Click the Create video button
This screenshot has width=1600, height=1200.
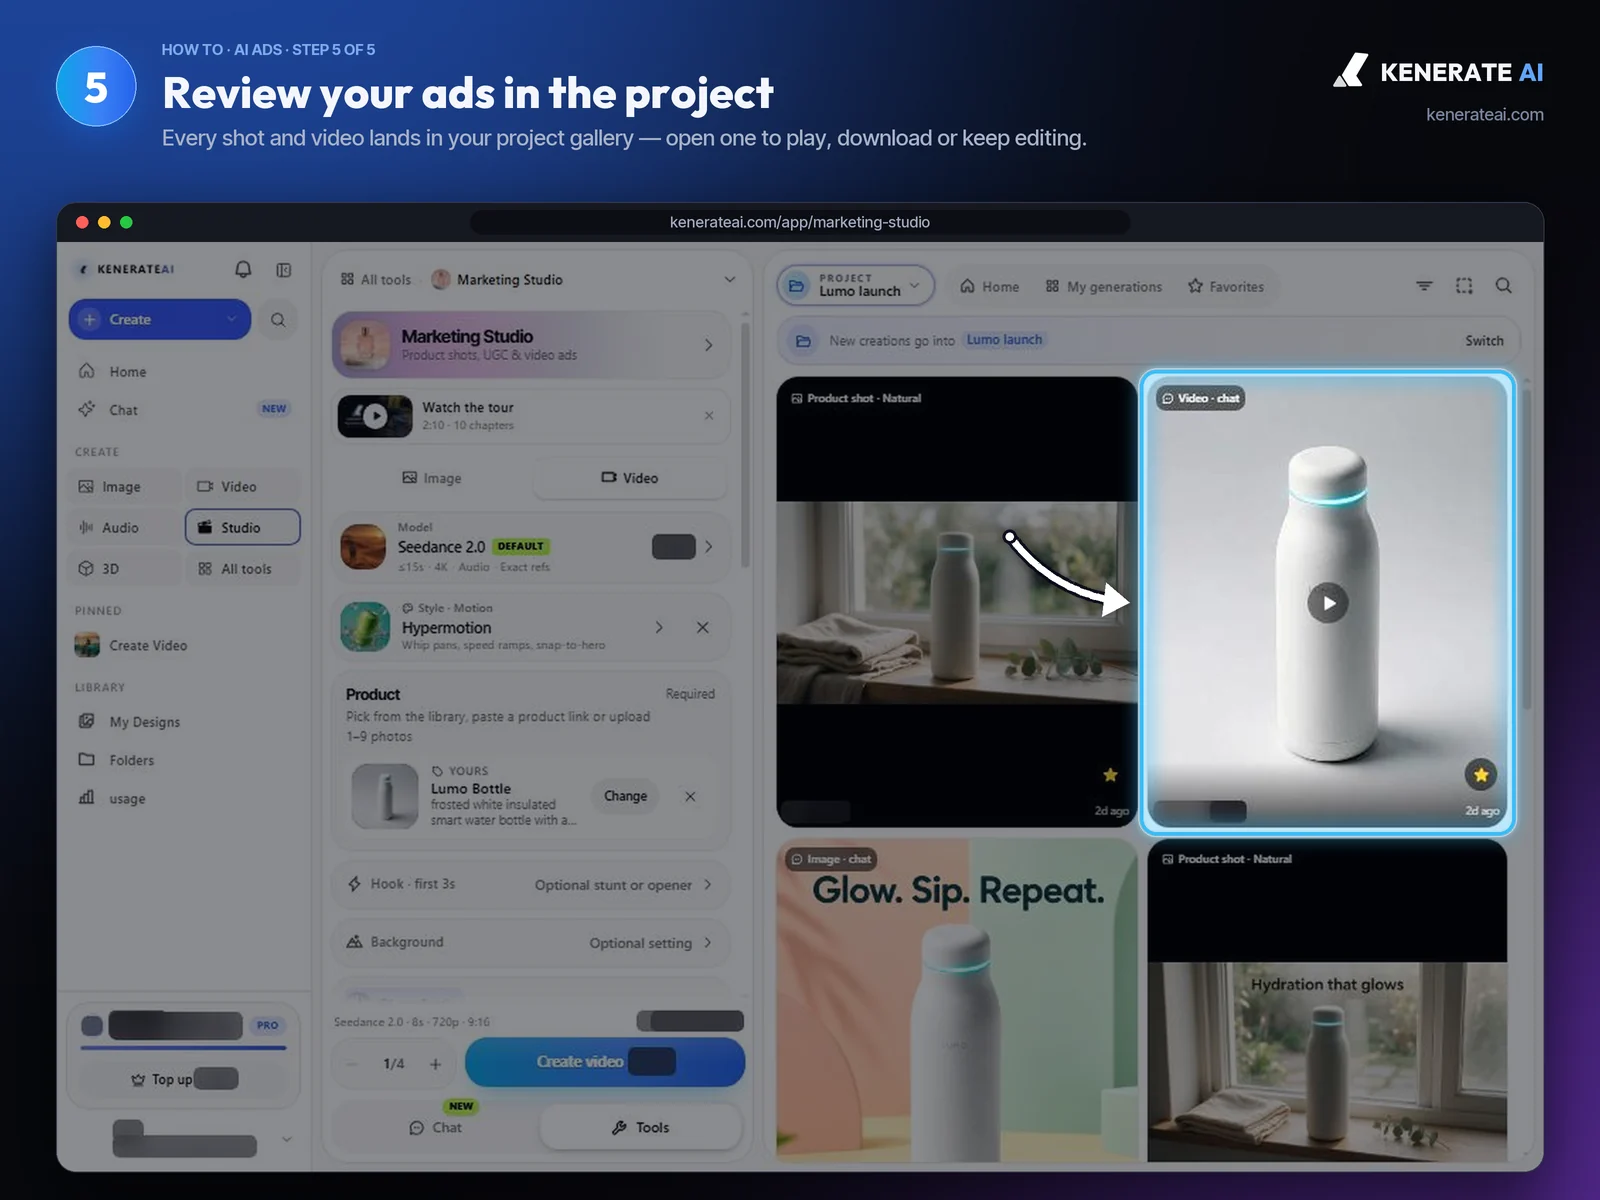(x=605, y=1062)
